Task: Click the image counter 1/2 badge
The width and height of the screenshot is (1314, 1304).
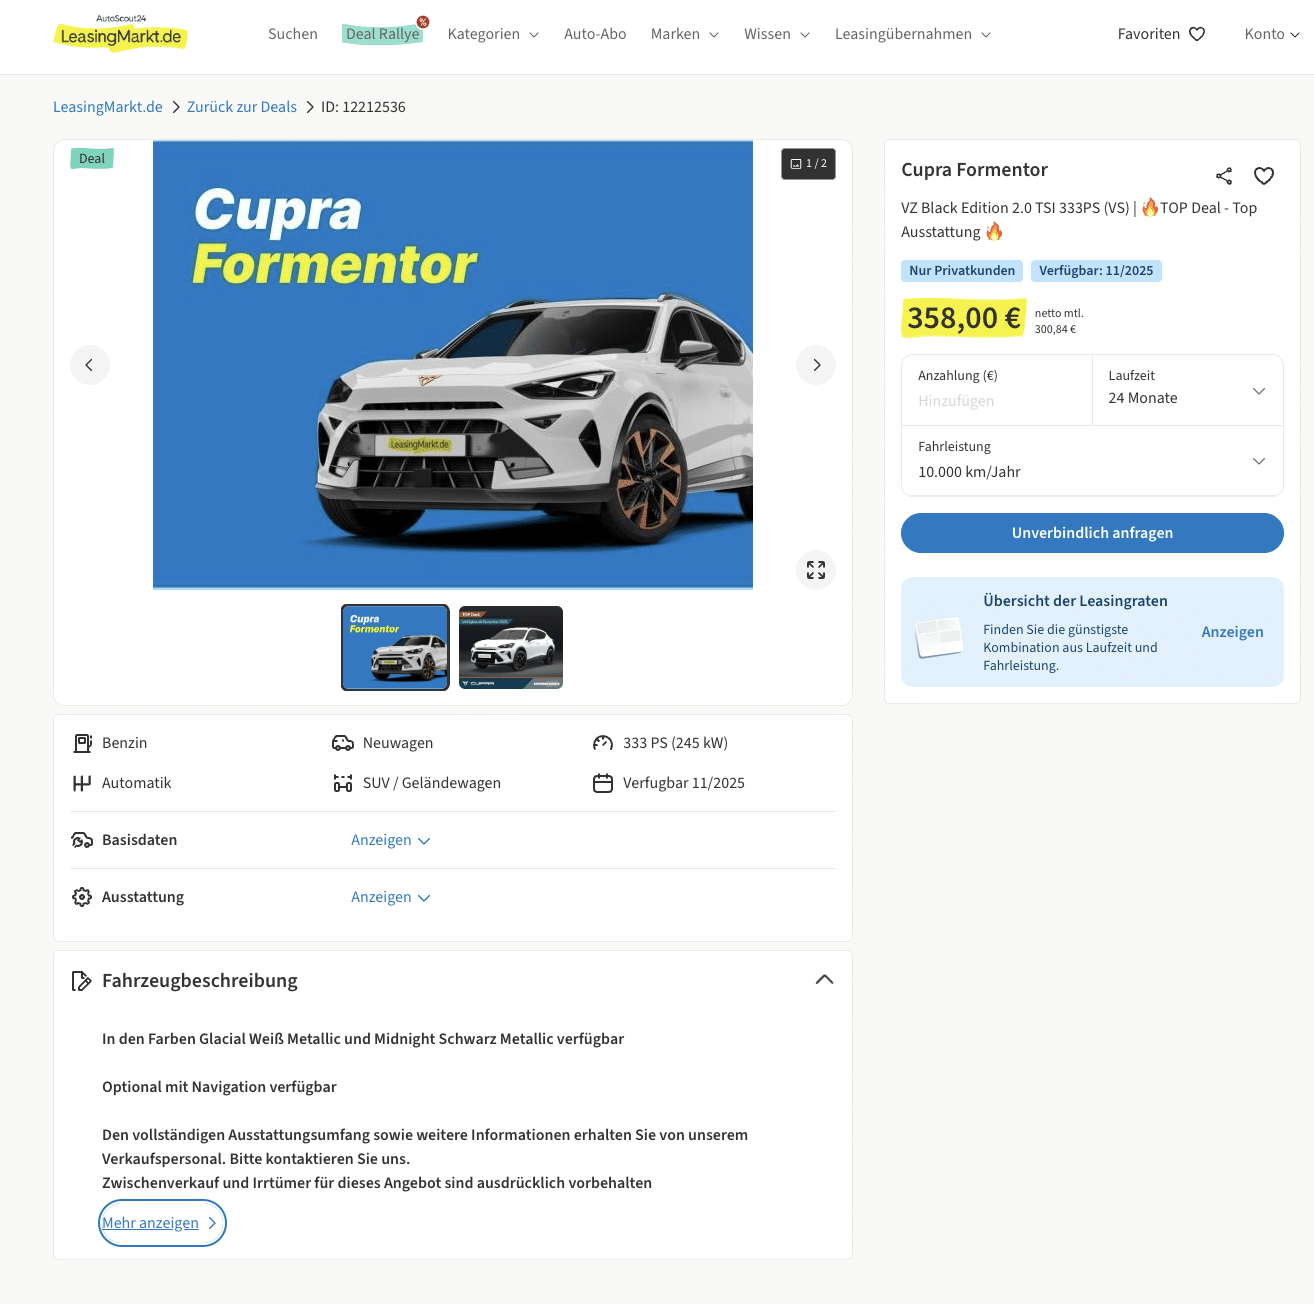Action: (x=808, y=164)
